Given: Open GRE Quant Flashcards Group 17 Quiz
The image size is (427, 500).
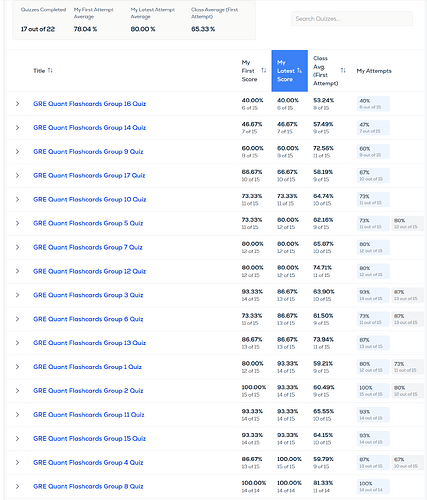Looking at the screenshot, I should pyautogui.click(x=89, y=175).
